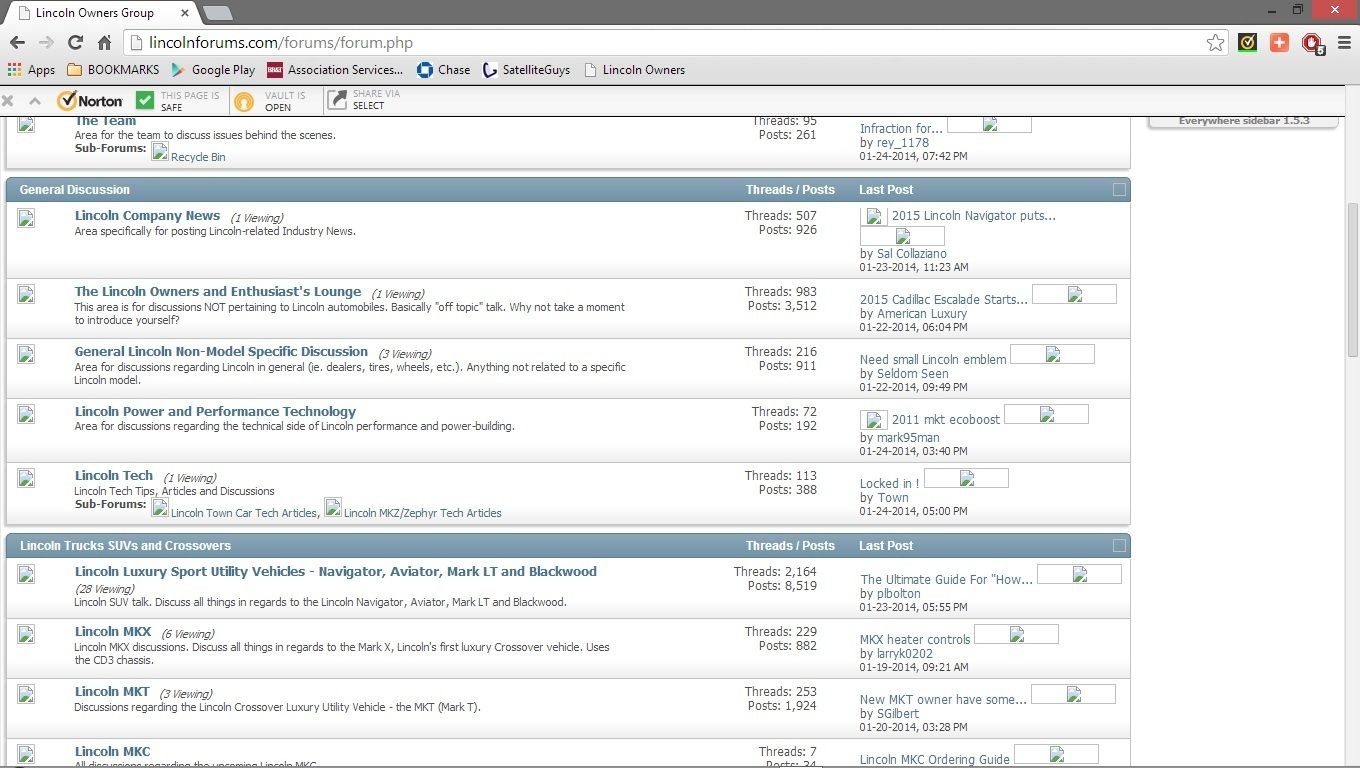Collapse the General Discussion category
1360x768 pixels.
[x=1119, y=189]
